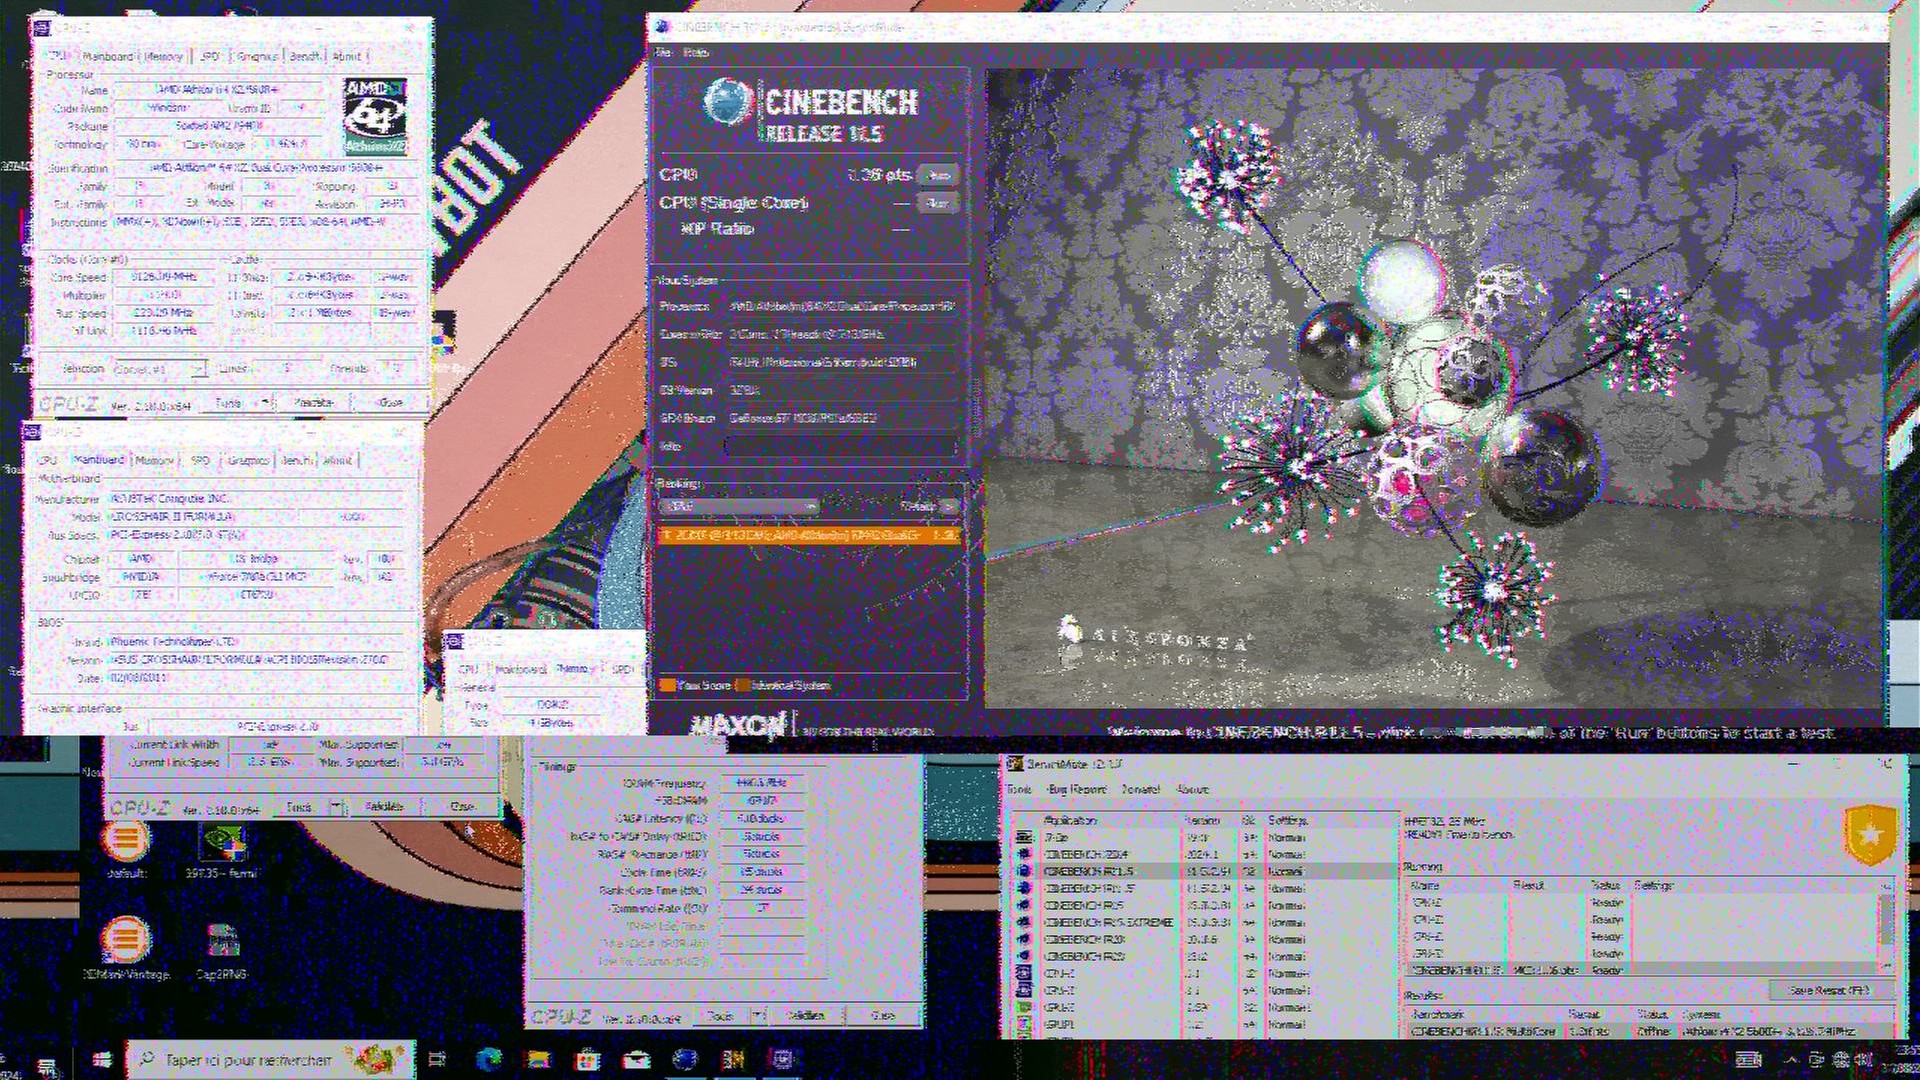1920x1080 pixels.
Task: Click the Cinebench Info input field
Action: pos(840,446)
